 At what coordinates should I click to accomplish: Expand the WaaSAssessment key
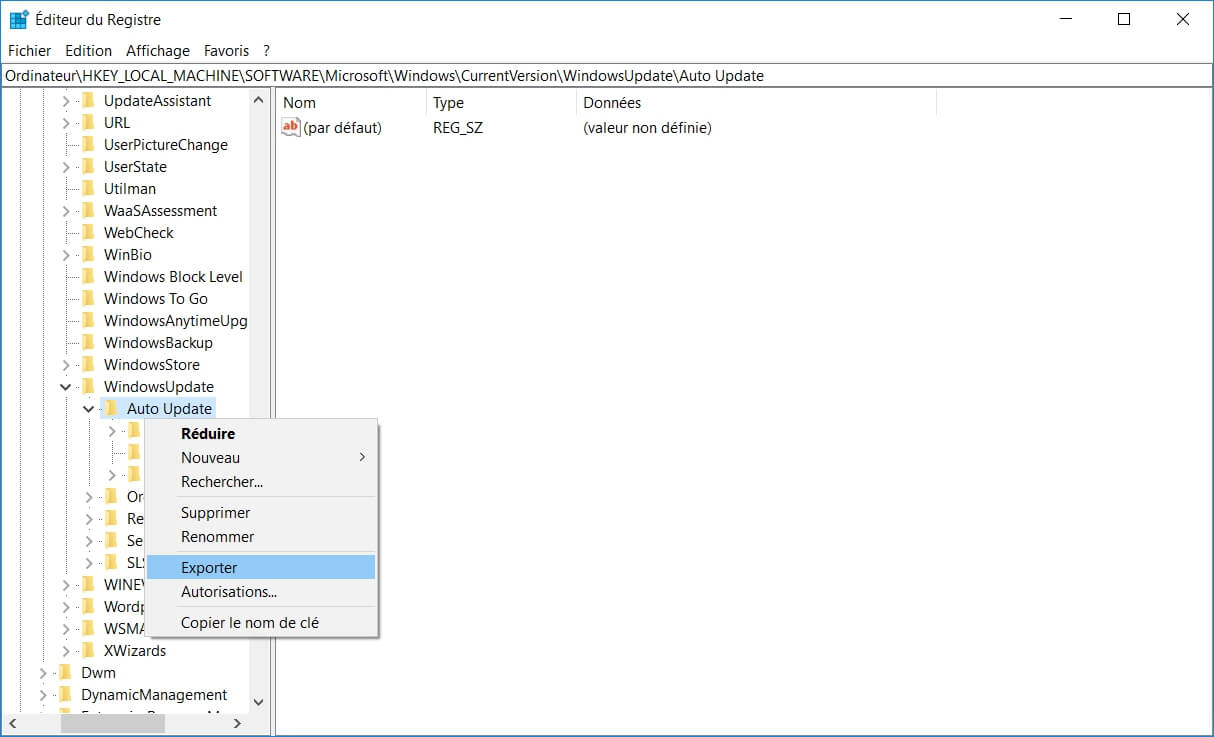pyautogui.click(x=66, y=210)
